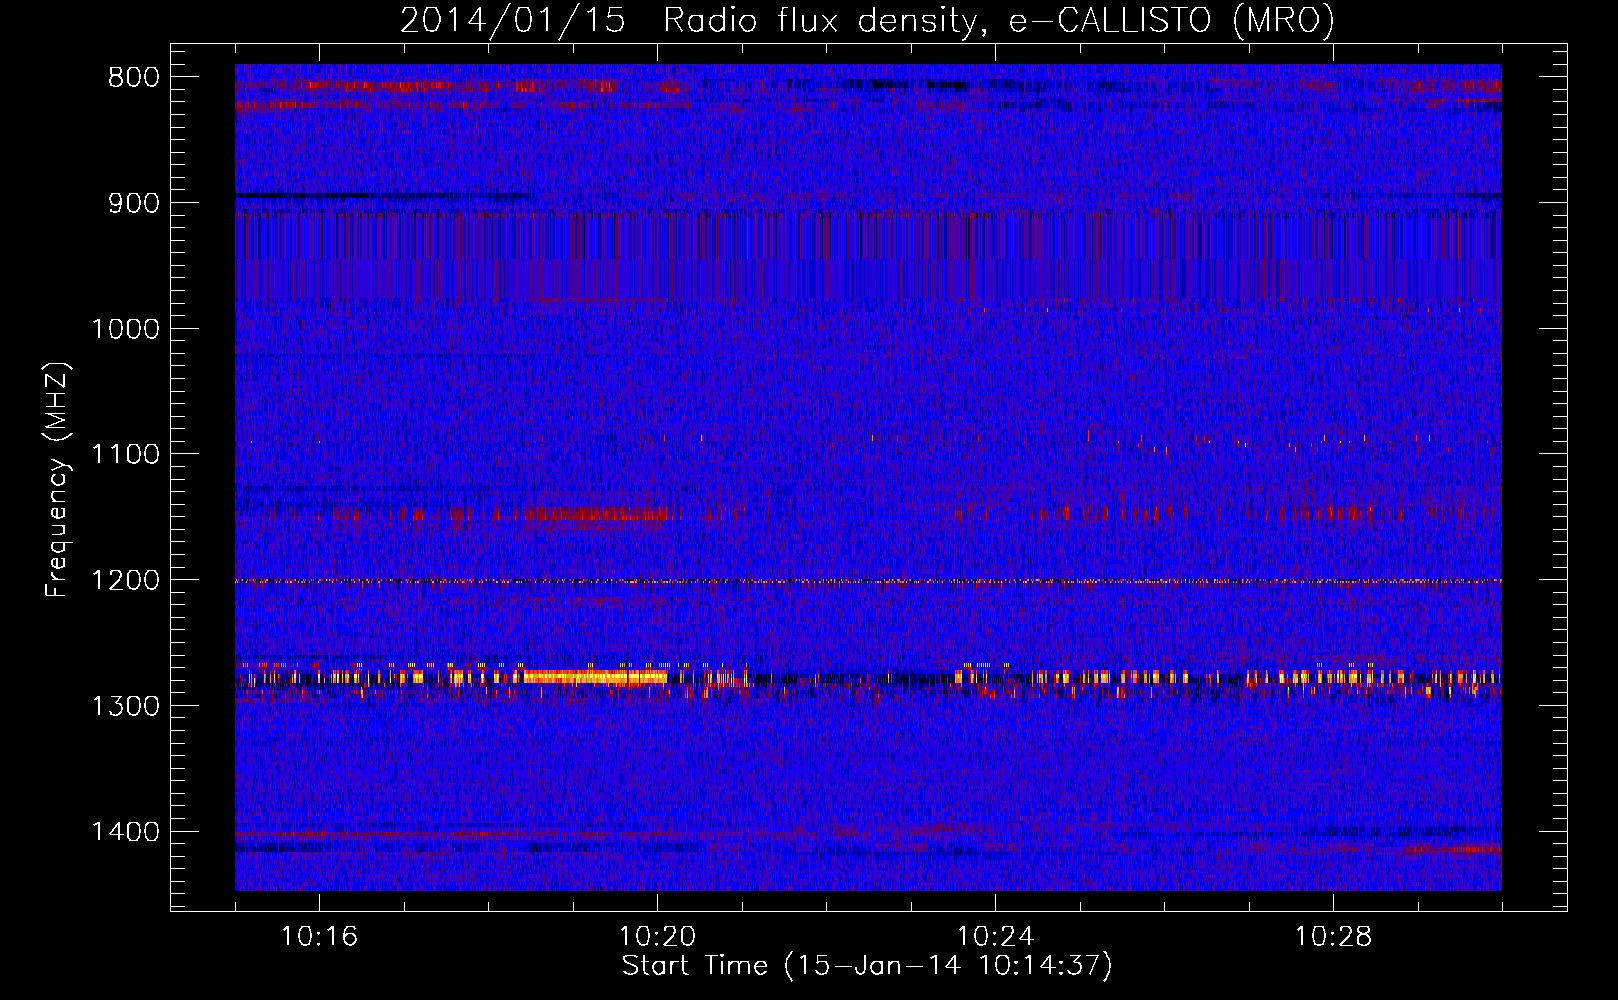Click the 10:16 time tick label

pyautogui.click(x=320, y=936)
